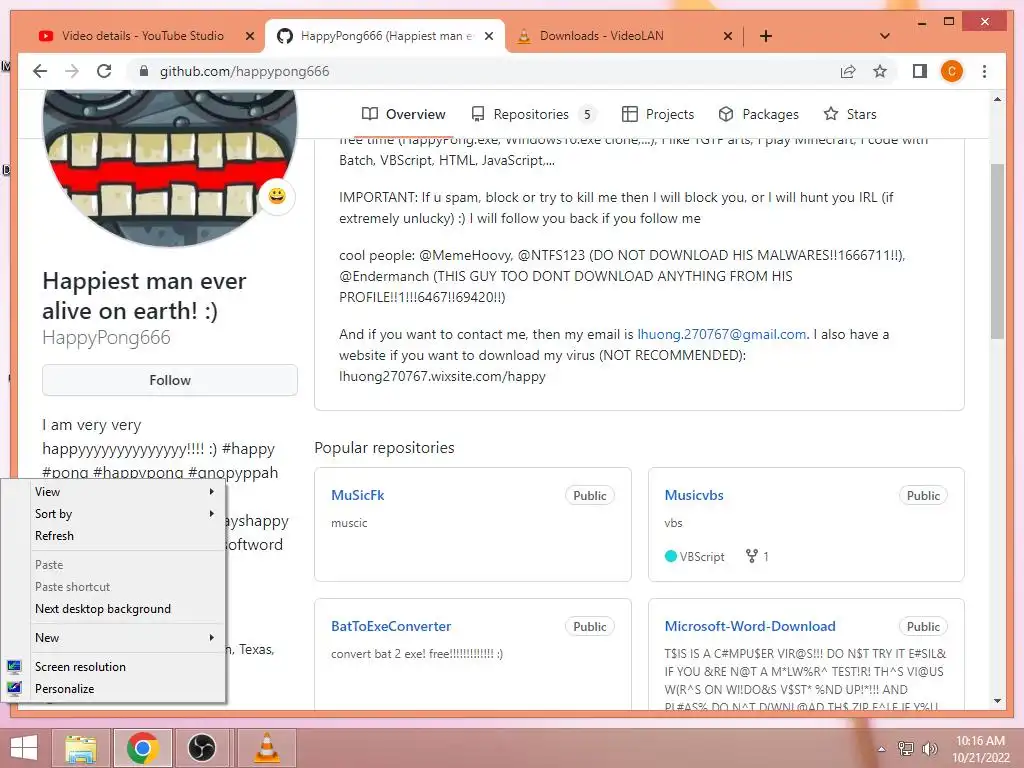The width and height of the screenshot is (1024, 768).
Task: Open the Overview profile tab
Action: (404, 114)
